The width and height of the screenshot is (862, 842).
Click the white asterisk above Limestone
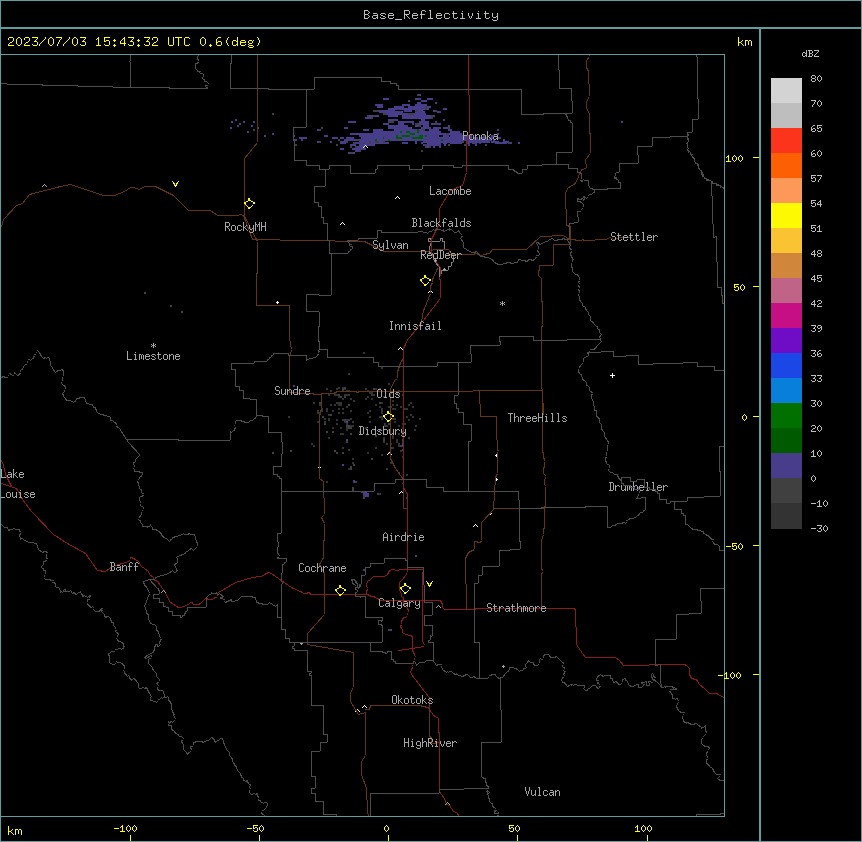[153, 346]
